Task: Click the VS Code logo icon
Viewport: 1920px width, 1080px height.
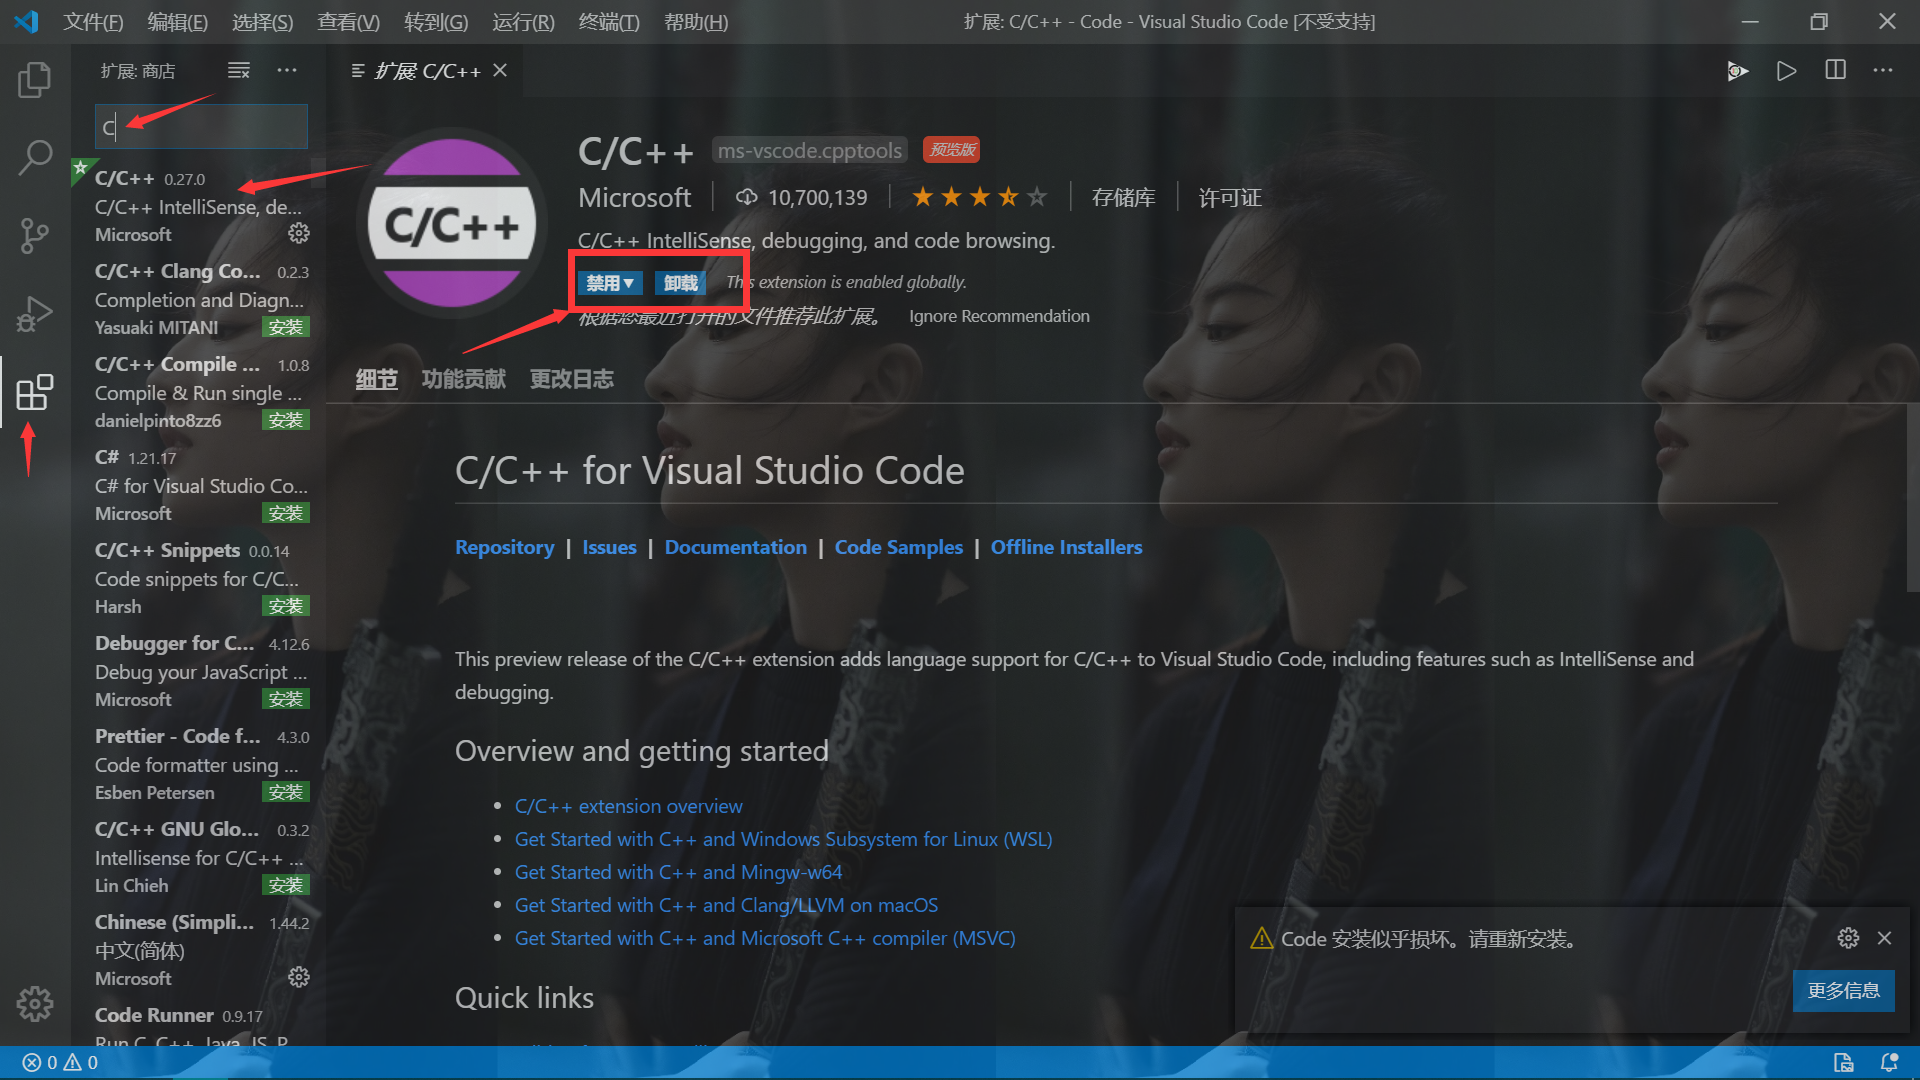Action: point(27,21)
